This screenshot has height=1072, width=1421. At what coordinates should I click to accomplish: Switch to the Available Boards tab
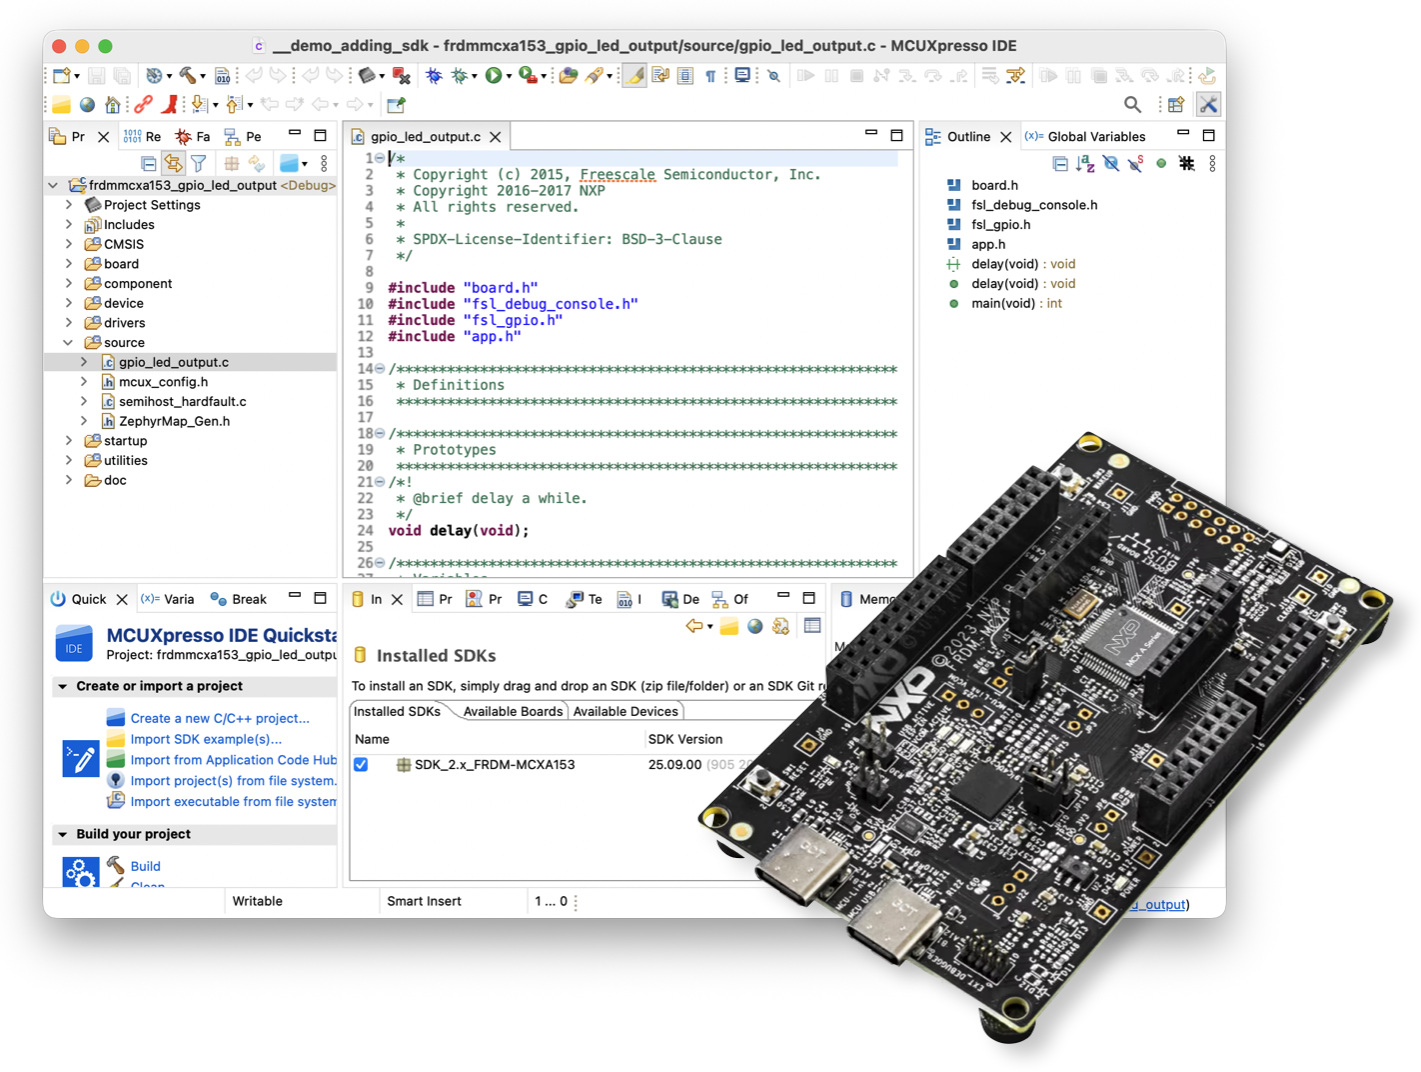tap(513, 711)
